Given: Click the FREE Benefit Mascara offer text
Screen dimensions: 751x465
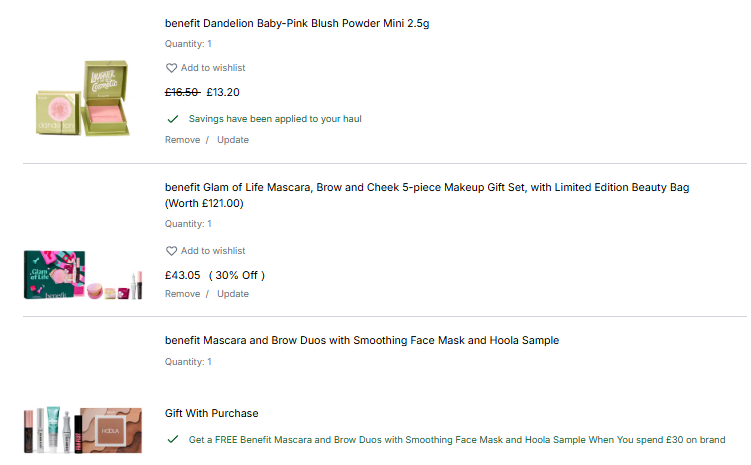Looking at the screenshot, I should click(457, 440).
